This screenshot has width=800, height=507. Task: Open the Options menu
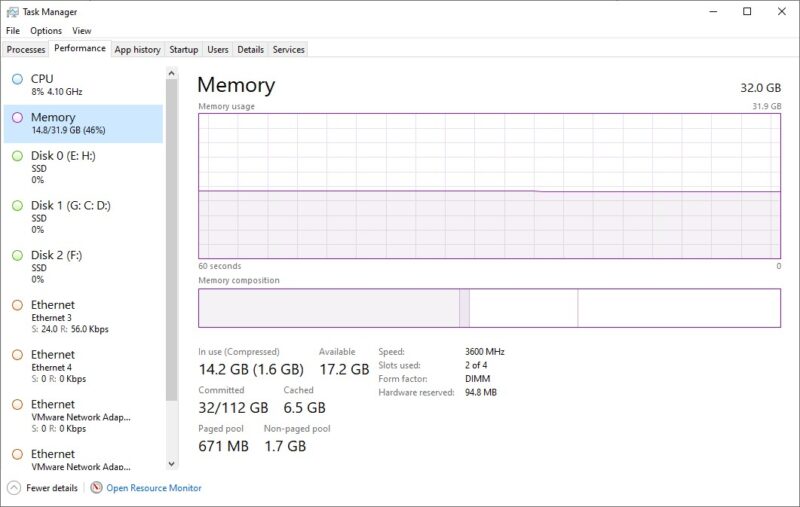[46, 31]
